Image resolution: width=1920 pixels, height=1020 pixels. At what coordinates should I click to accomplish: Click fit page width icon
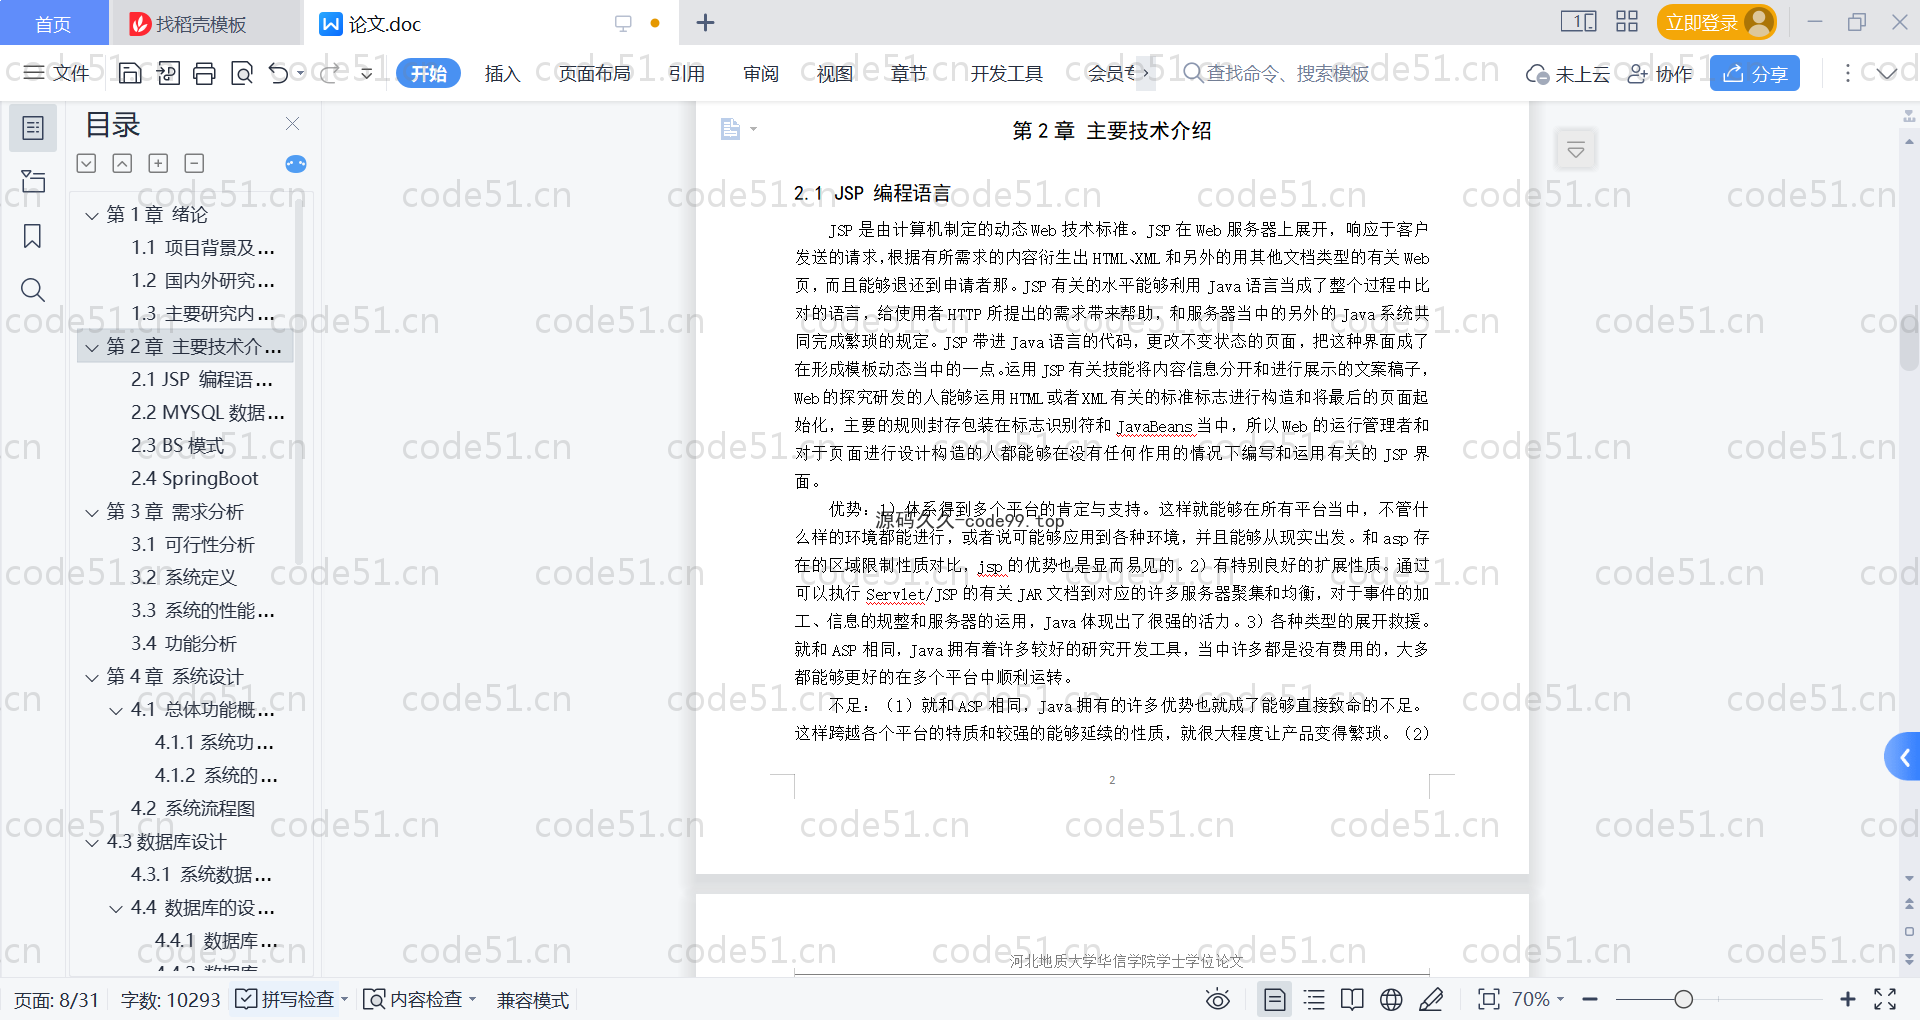click(x=1489, y=999)
